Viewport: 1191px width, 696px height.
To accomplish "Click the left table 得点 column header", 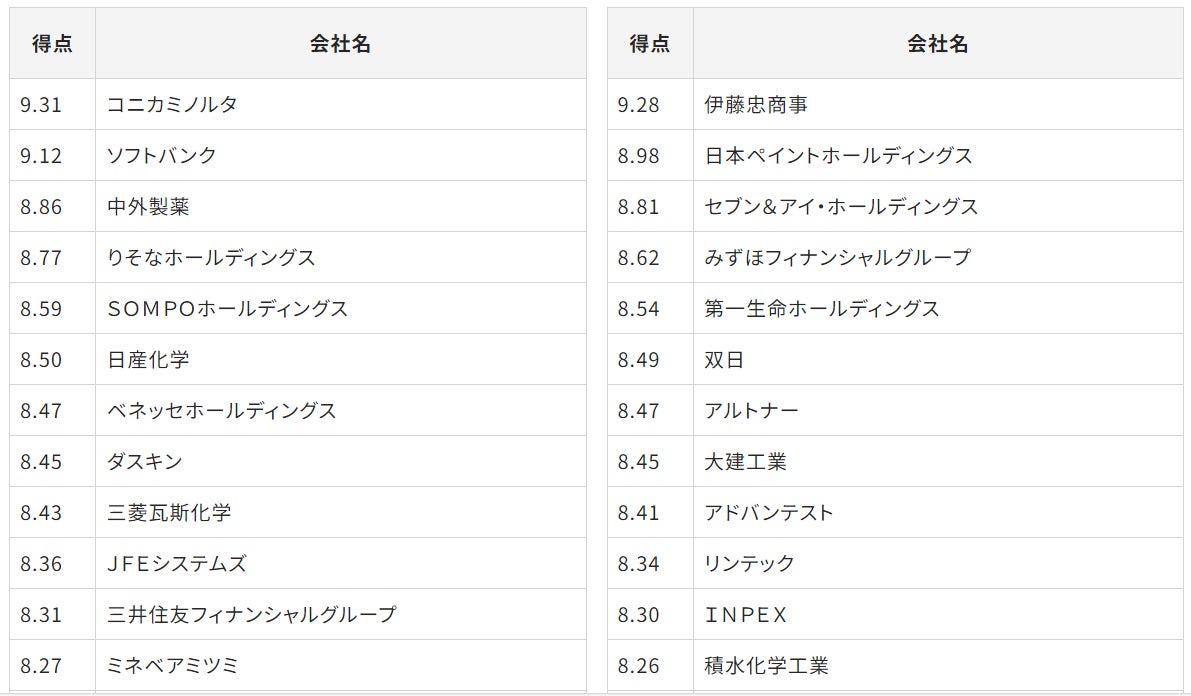I will point(52,44).
